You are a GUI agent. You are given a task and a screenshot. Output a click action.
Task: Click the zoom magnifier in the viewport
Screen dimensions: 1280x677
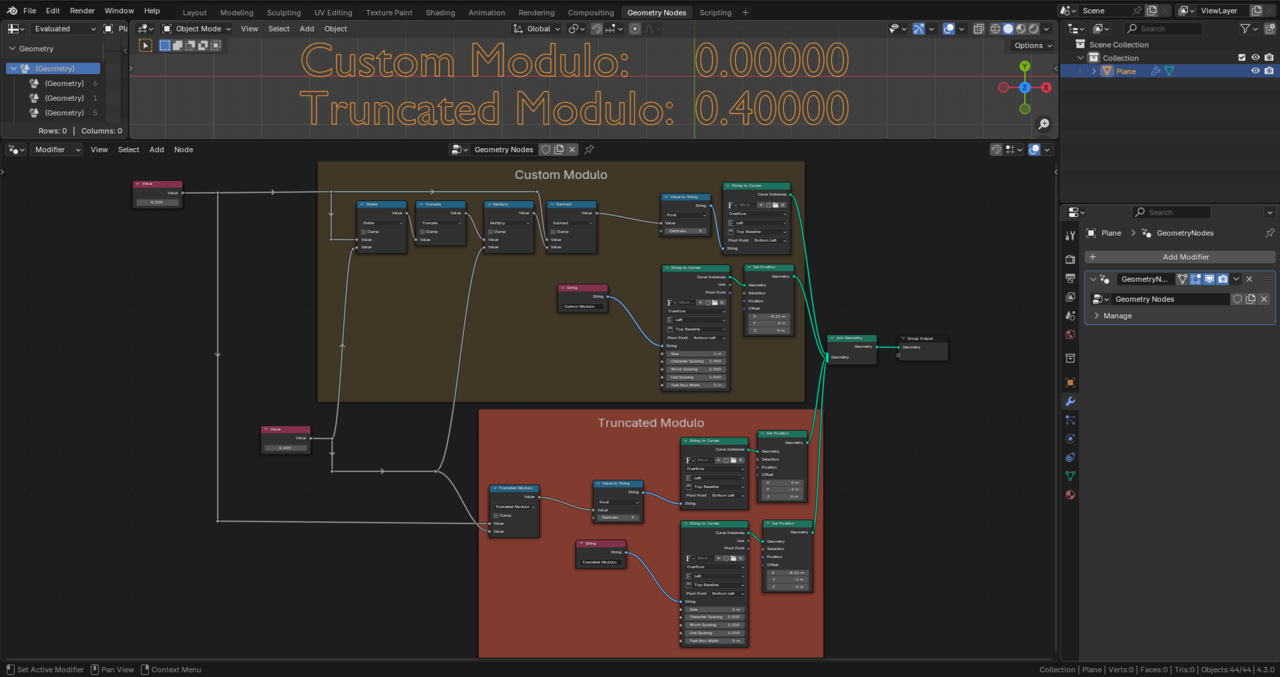(x=1044, y=124)
